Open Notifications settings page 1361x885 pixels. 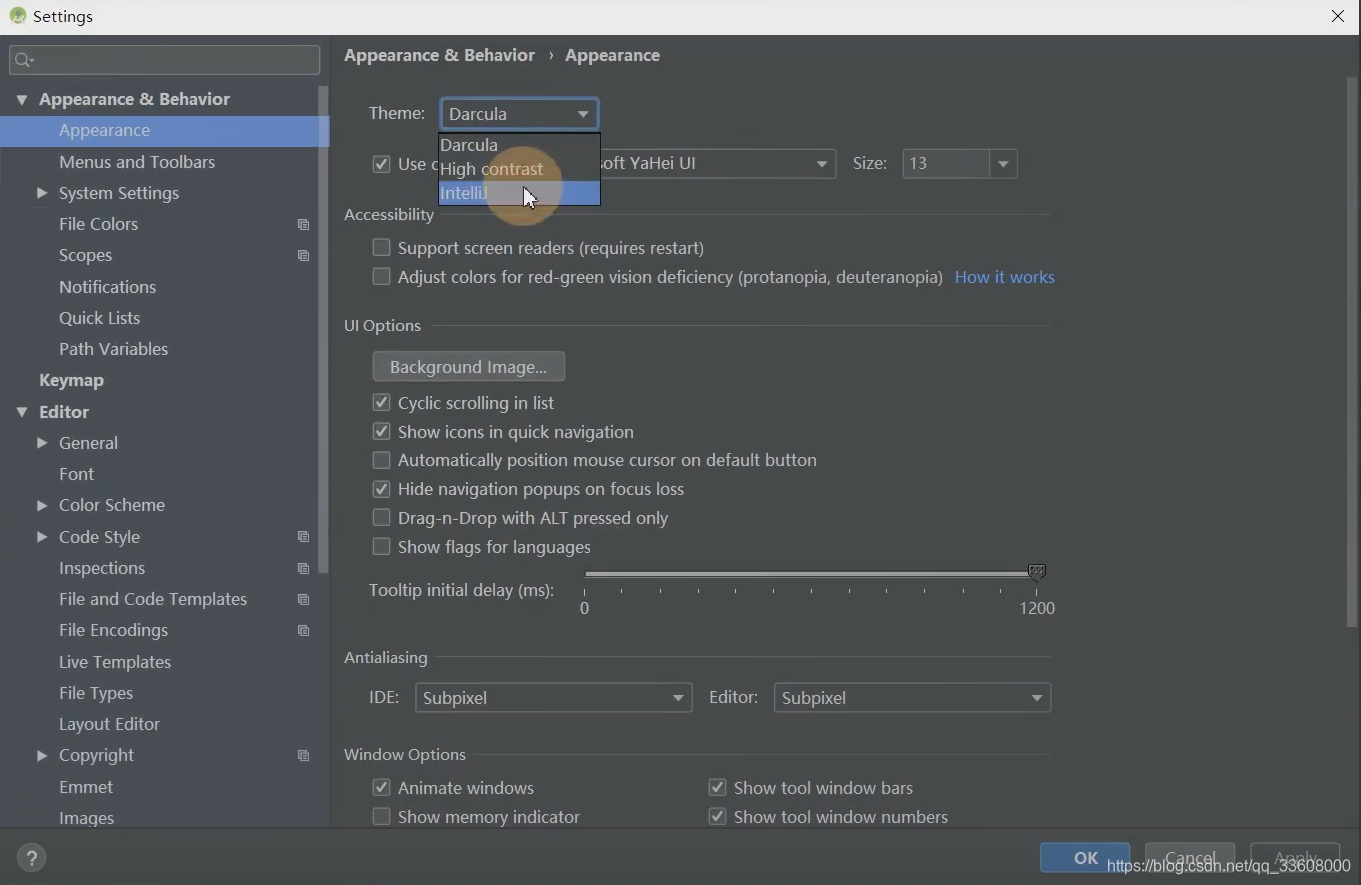(107, 287)
